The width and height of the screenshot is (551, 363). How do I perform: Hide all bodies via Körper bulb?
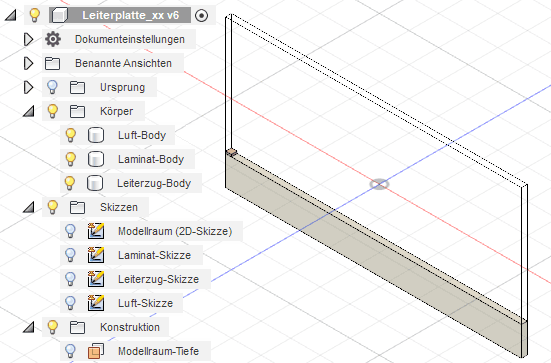(x=52, y=111)
